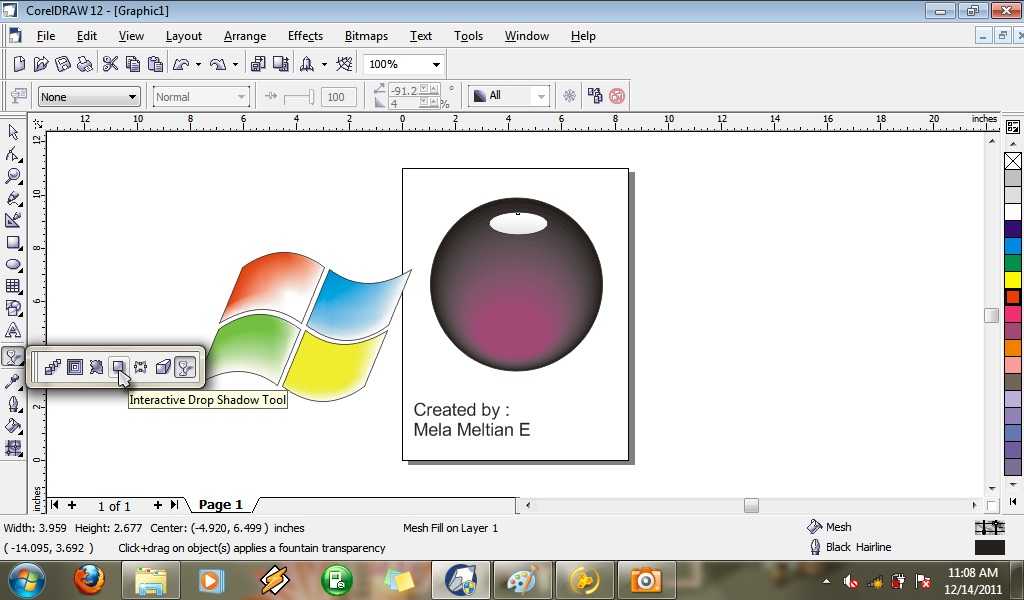This screenshot has height=600, width=1024.
Task: Print the document
Action: (84, 64)
